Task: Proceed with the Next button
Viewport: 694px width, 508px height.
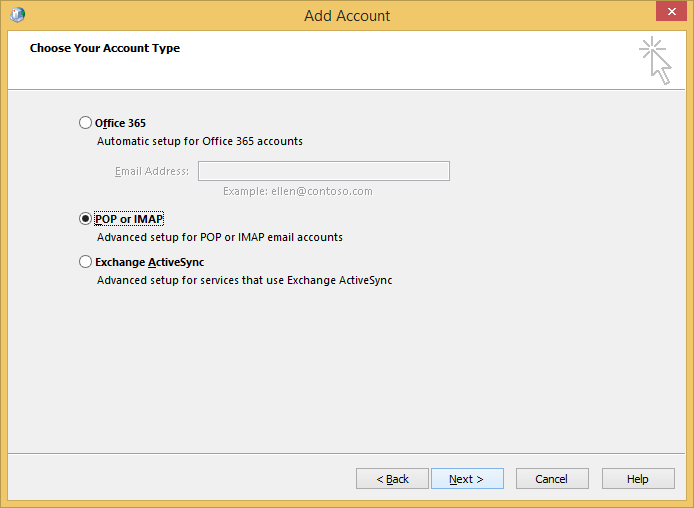Action: 467,479
